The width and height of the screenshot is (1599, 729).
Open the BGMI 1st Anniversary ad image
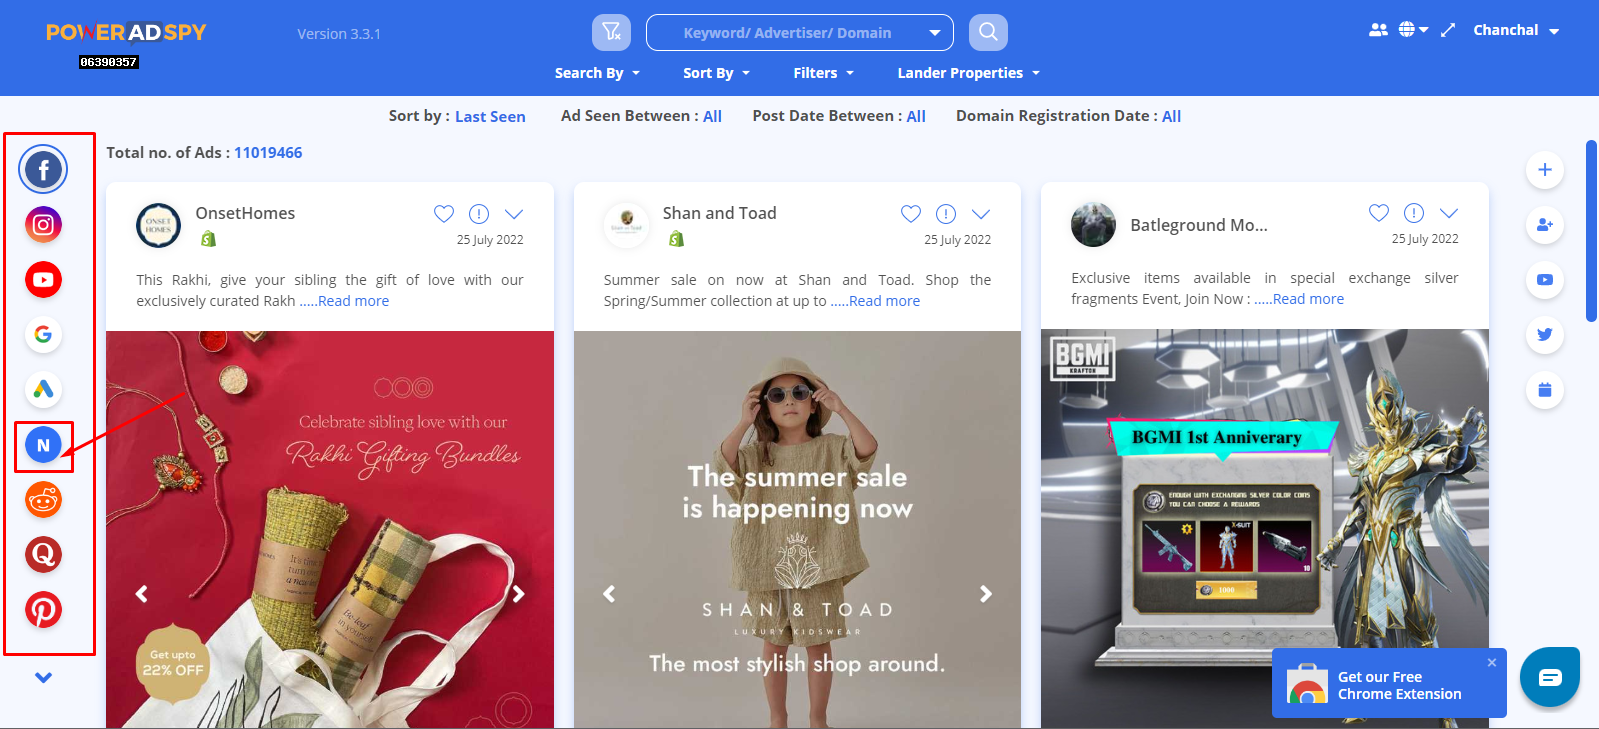point(1265,529)
